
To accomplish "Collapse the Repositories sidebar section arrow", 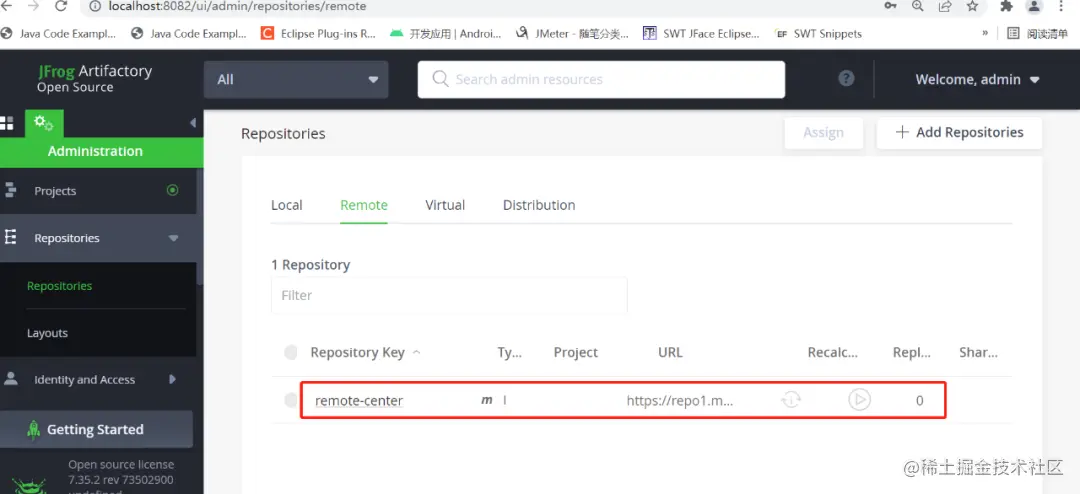I will [x=173, y=238].
